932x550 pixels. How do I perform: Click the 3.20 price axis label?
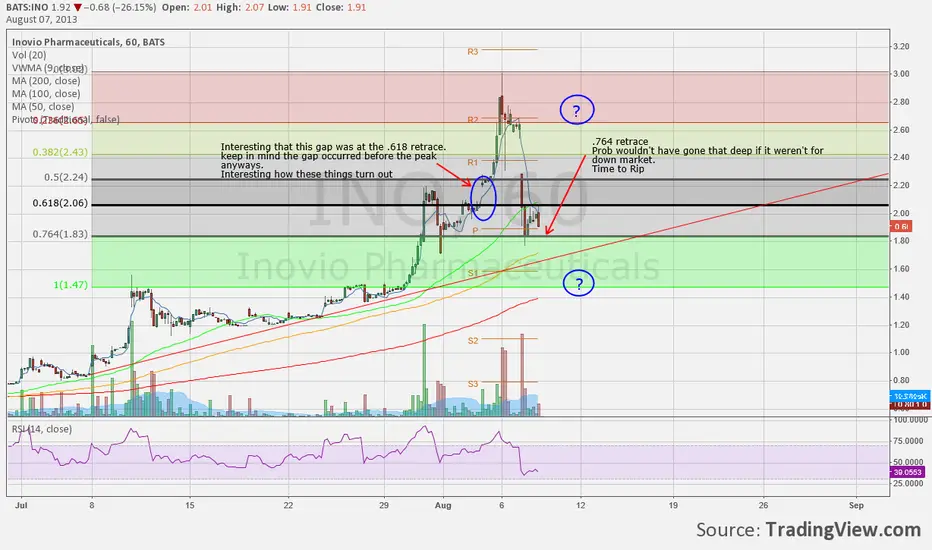click(900, 46)
